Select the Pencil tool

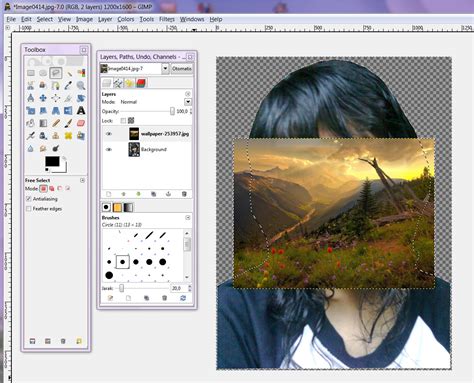(56, 123)
